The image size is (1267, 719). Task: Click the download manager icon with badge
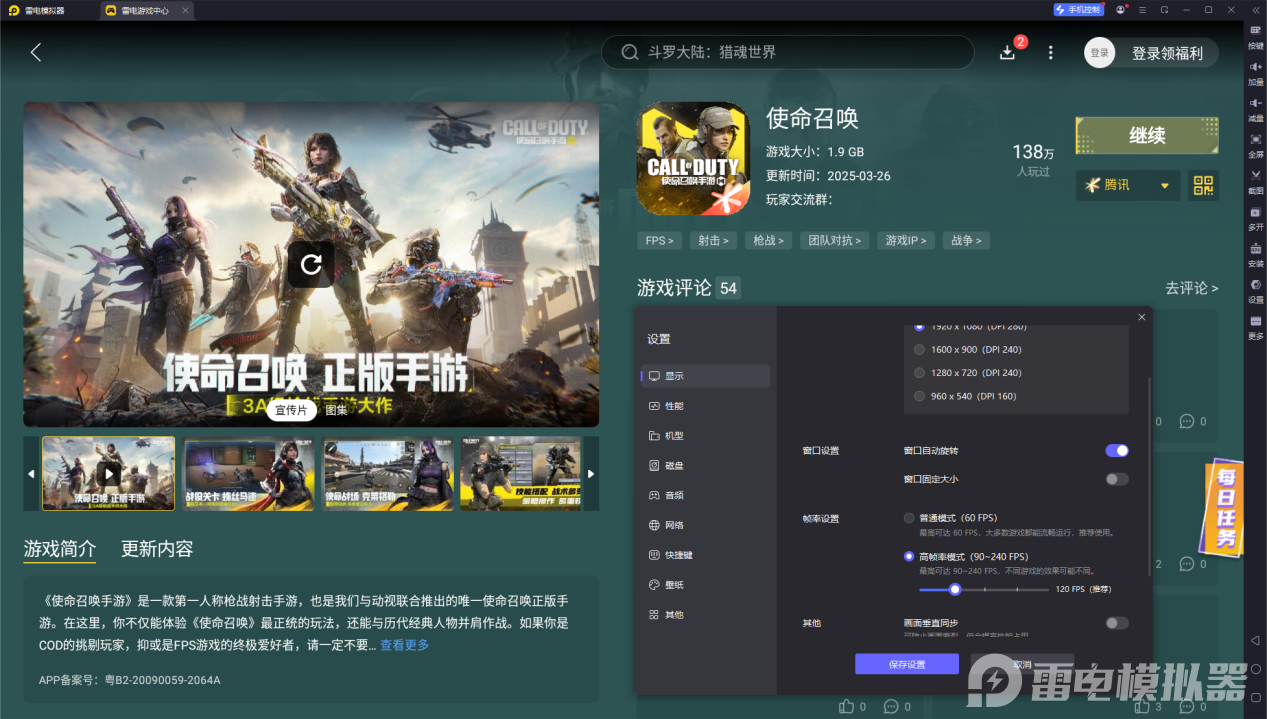1008,51
